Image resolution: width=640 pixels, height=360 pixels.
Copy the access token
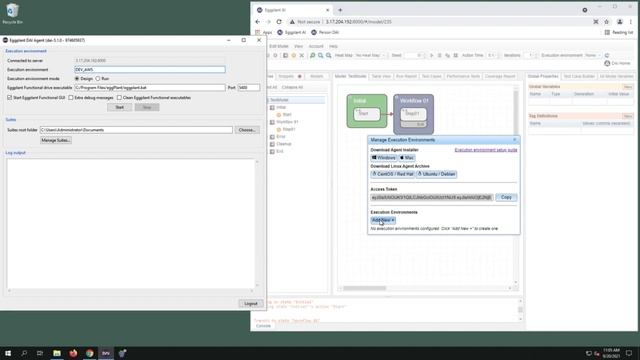coord(506,197)
